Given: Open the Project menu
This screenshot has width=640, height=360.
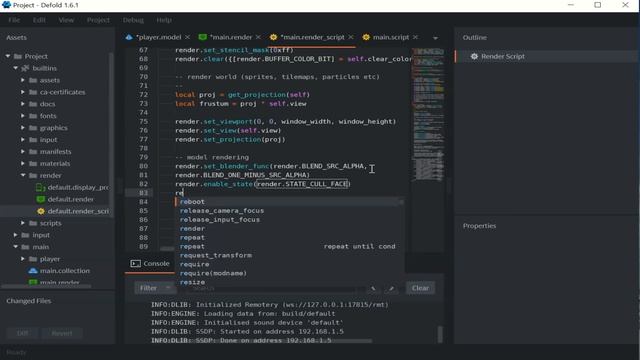Looking at the screenshot, I should [x=98, y=20].
